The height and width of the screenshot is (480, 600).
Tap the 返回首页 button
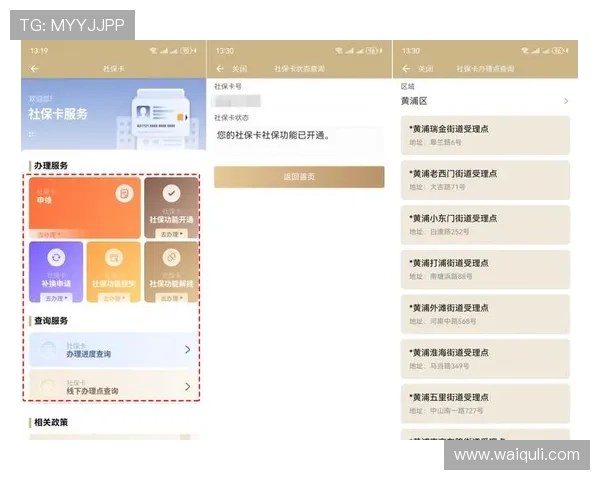(299, 177)
